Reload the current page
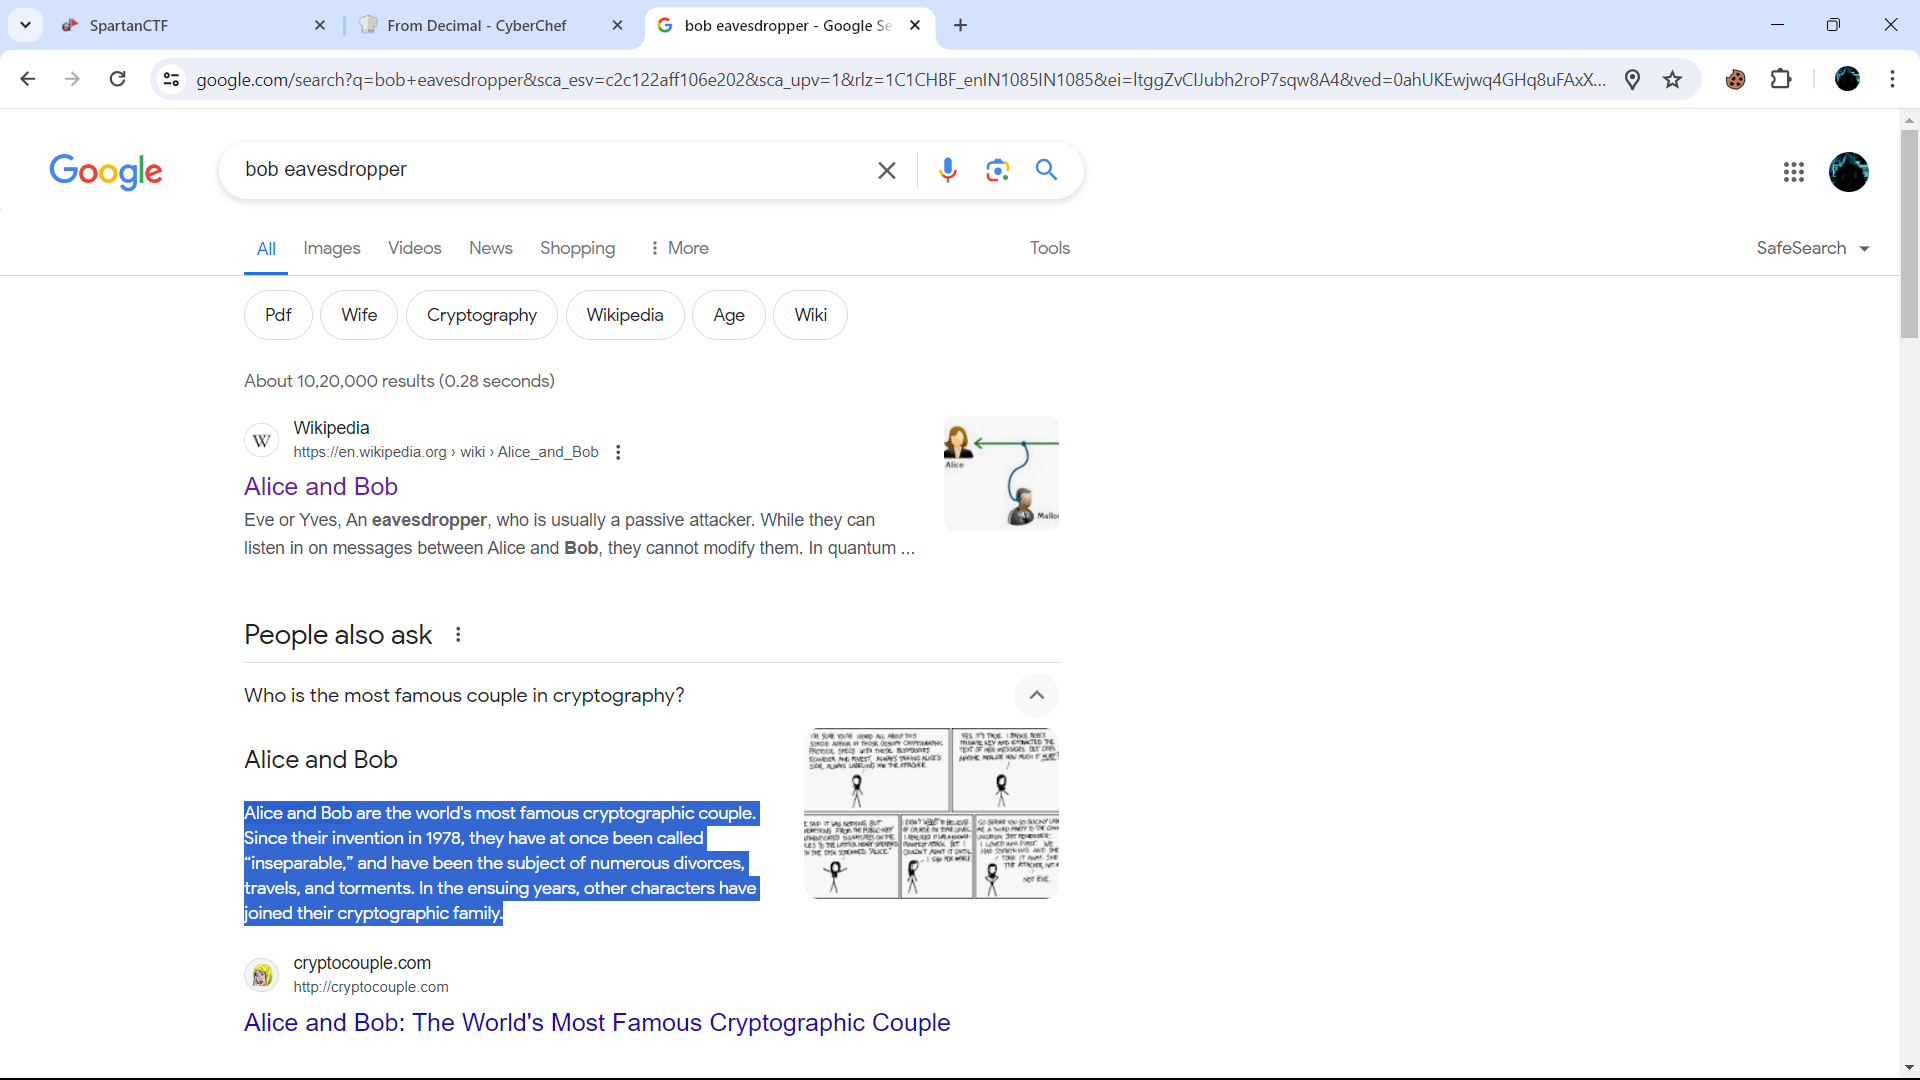Screen dimensions: 1920x1080 tap(117, 79)
